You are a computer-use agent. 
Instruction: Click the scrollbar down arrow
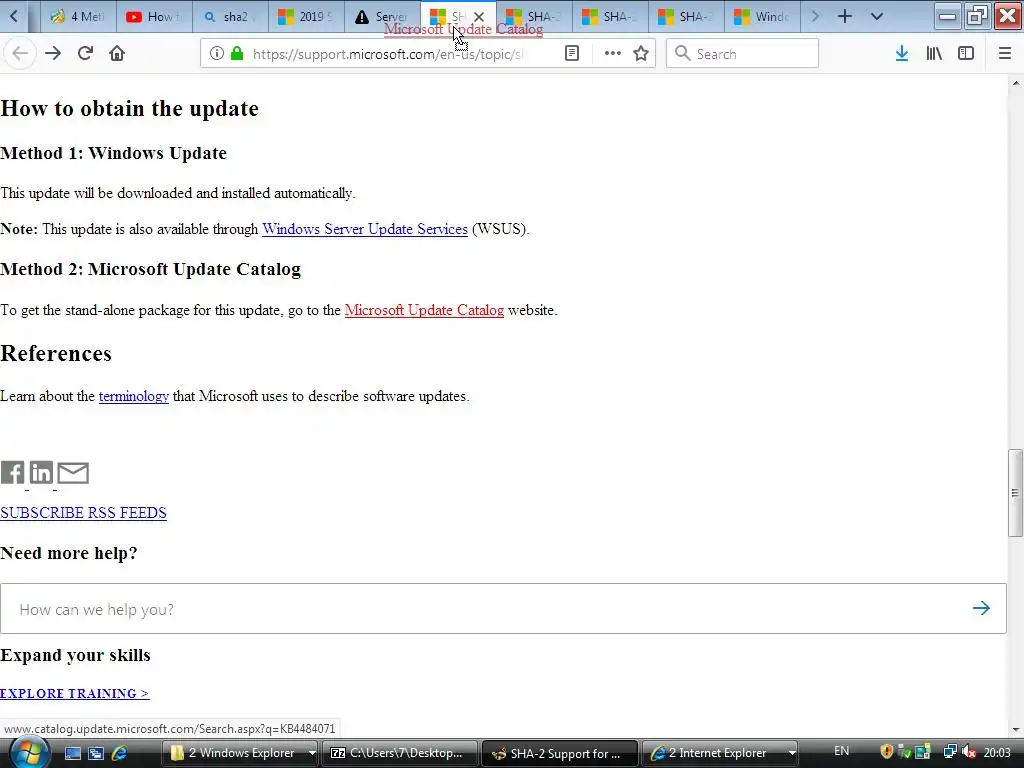(1016, 729)
